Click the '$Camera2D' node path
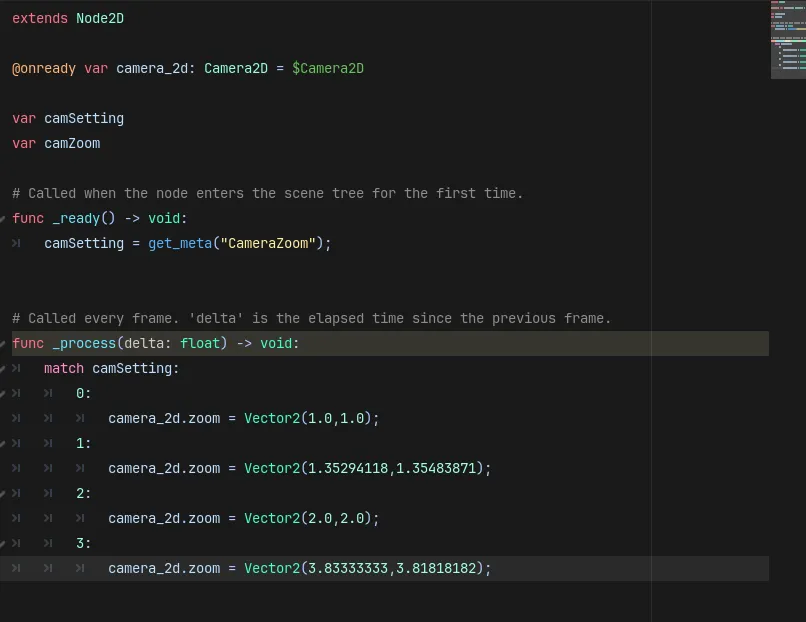 coord(327,68)
